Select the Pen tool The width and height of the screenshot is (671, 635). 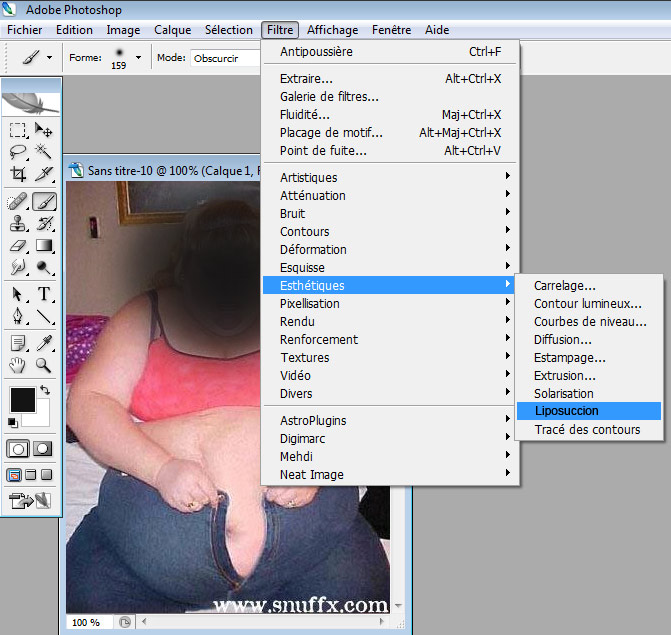click(x=18, y=316)
